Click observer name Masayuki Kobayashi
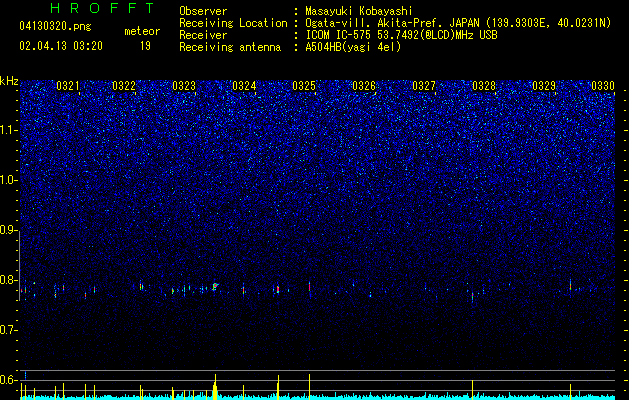 point(358,11)
